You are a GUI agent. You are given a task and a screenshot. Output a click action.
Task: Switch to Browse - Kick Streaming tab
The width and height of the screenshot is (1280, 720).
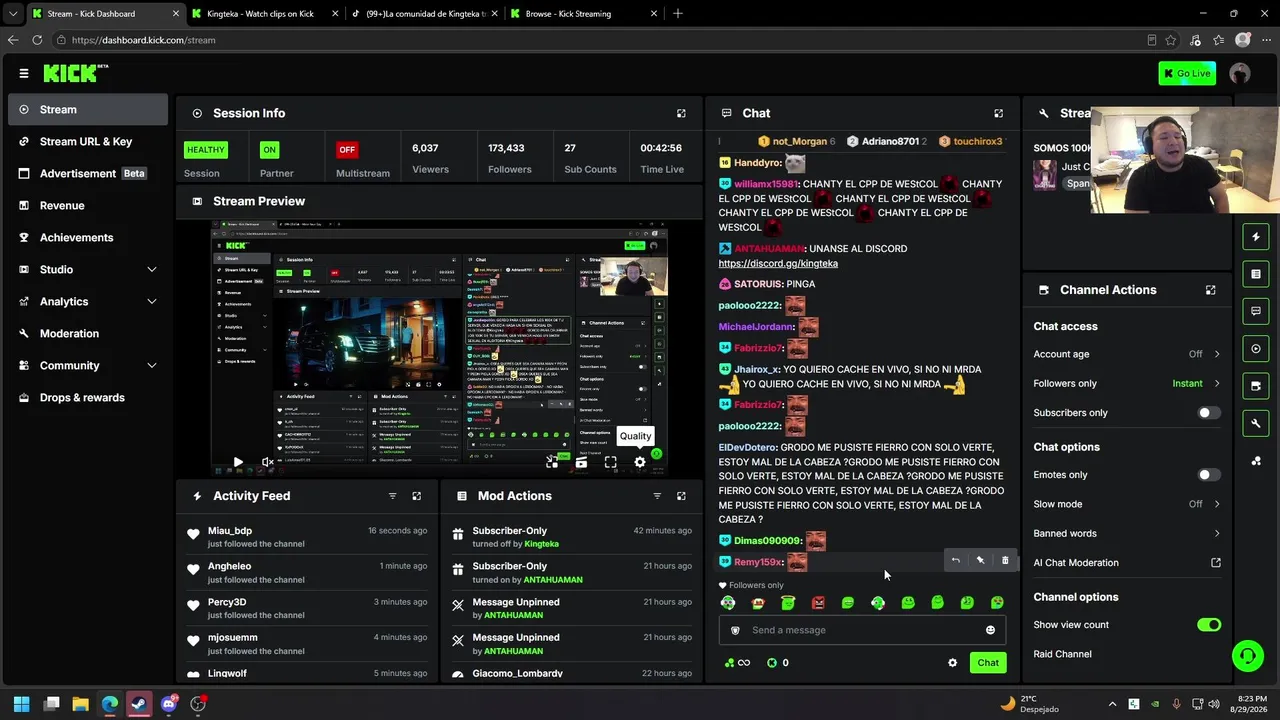click(x=583, y=14)
